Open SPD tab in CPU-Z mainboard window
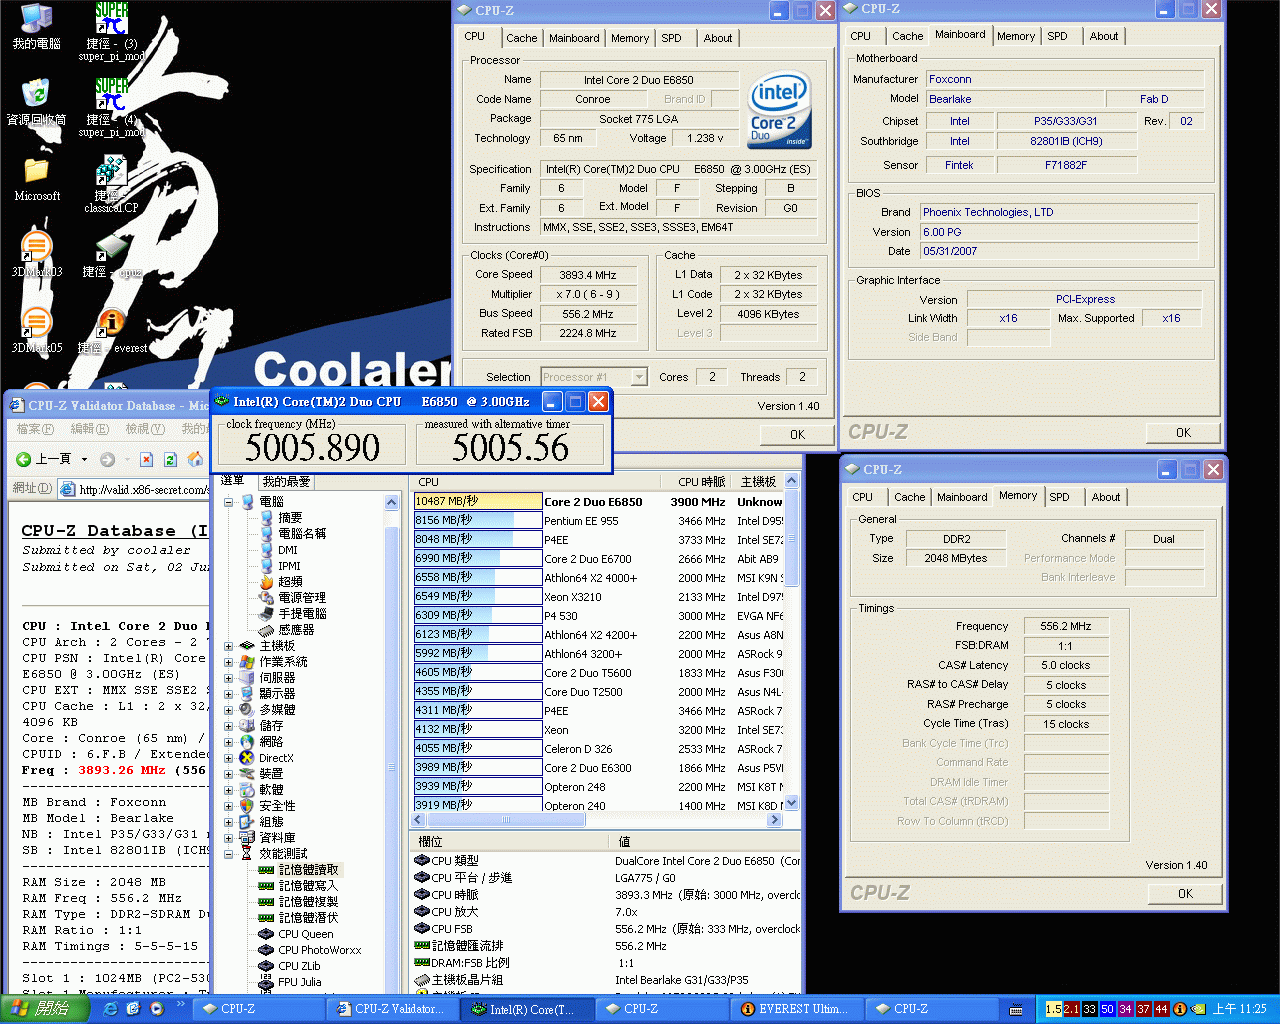The image size is (1280, 1024). [1057, 36]
